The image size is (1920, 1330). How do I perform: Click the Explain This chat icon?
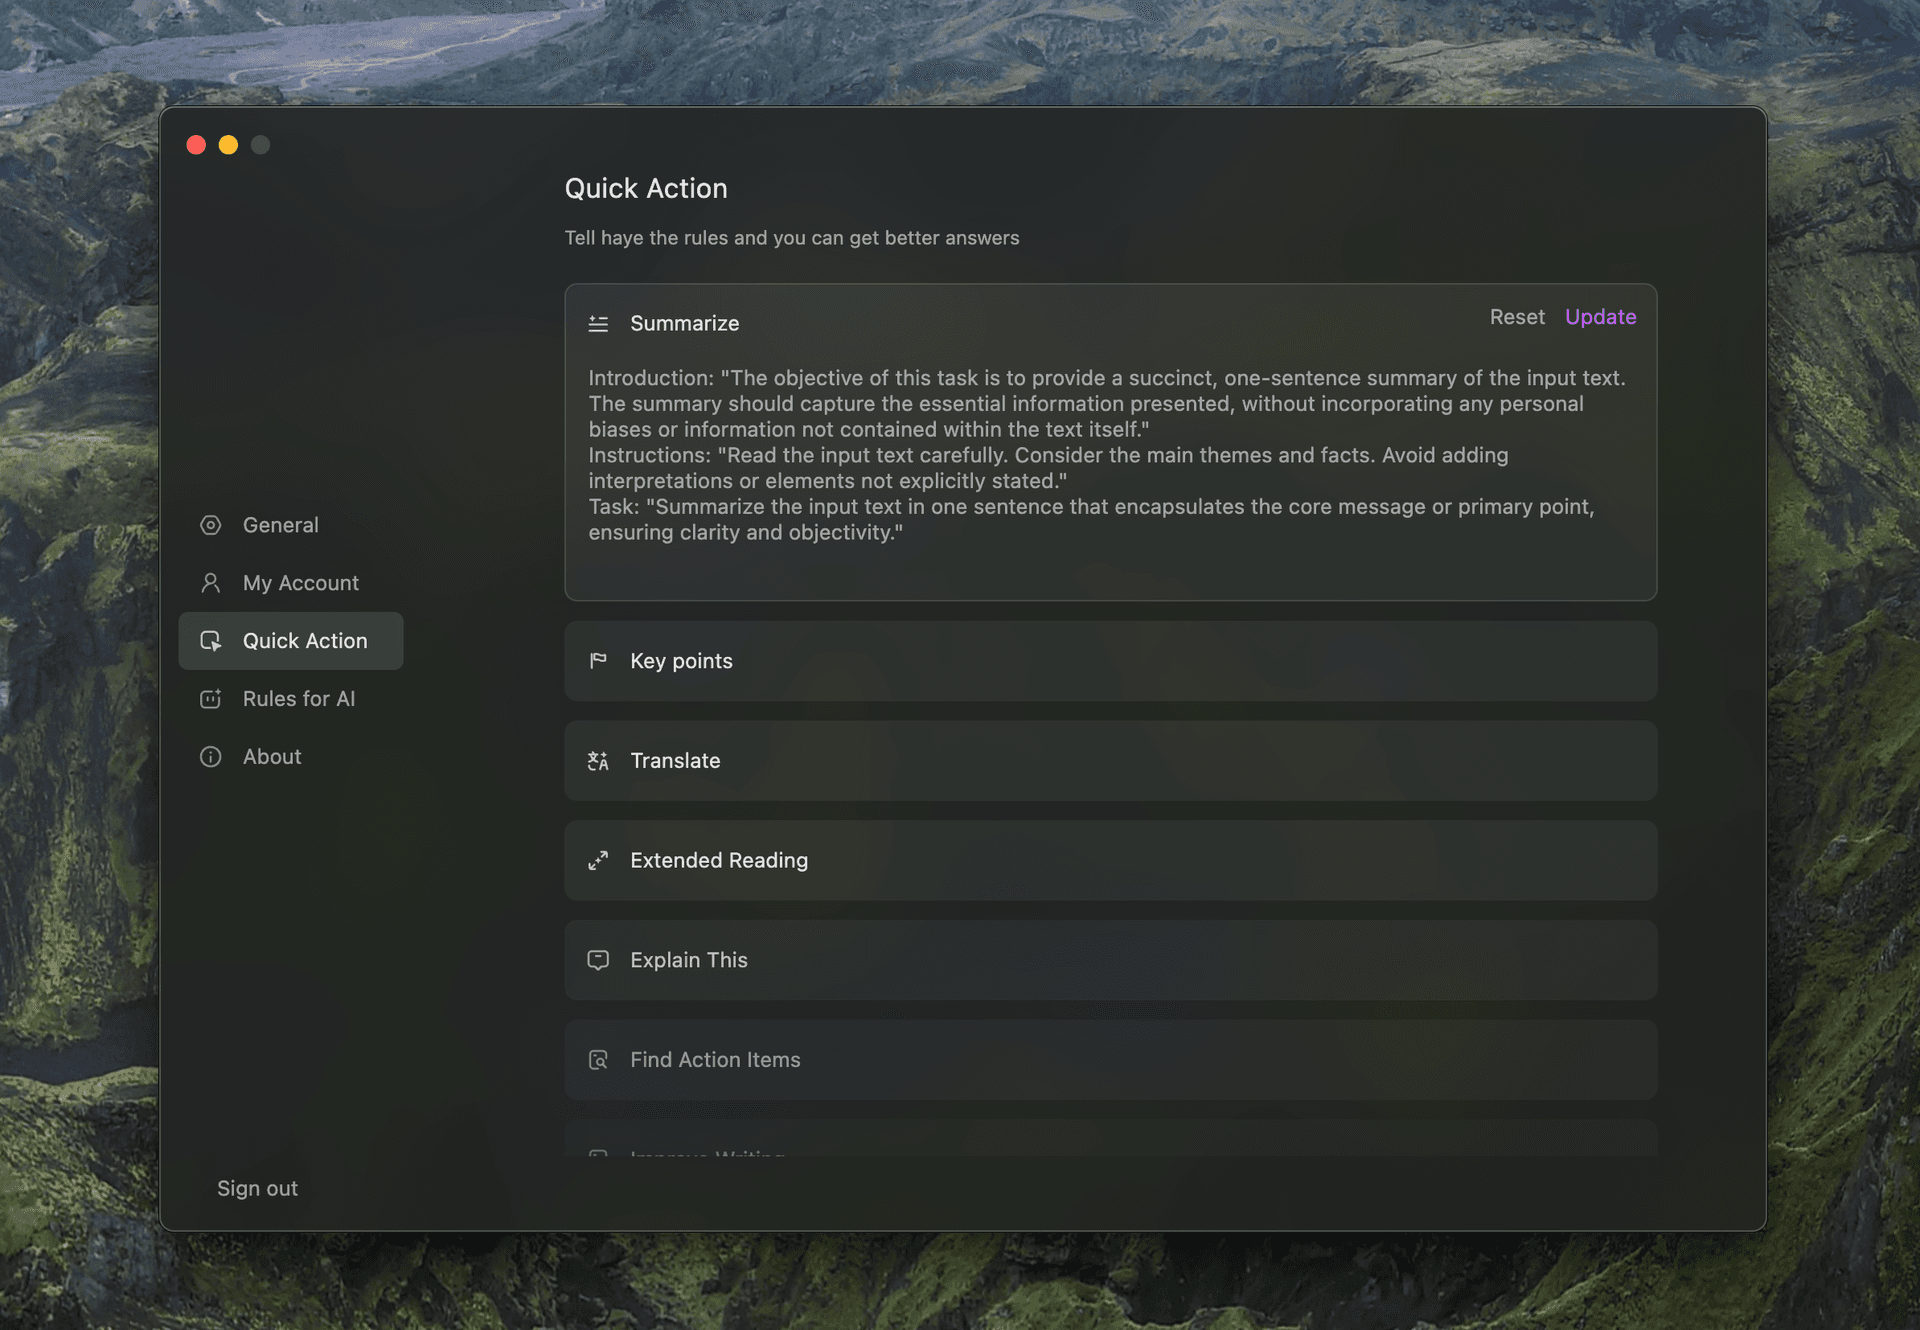[x=598, y=960]
